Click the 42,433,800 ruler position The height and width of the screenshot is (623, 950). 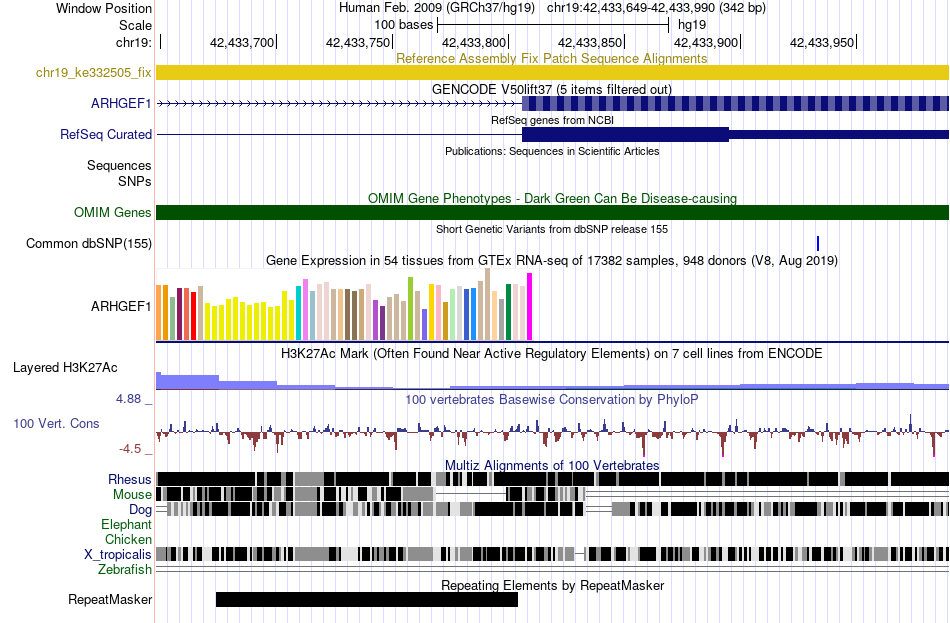tap(474, 42)
